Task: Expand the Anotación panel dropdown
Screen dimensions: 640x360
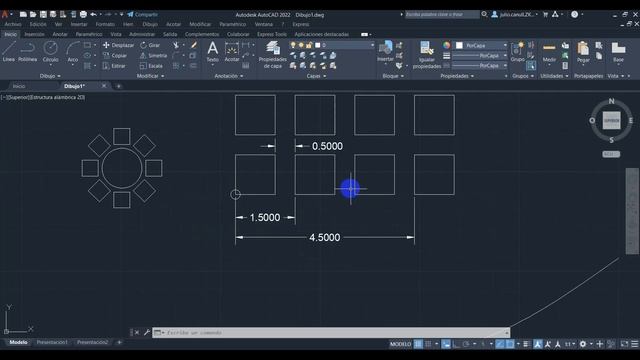Action: [229, 76]
